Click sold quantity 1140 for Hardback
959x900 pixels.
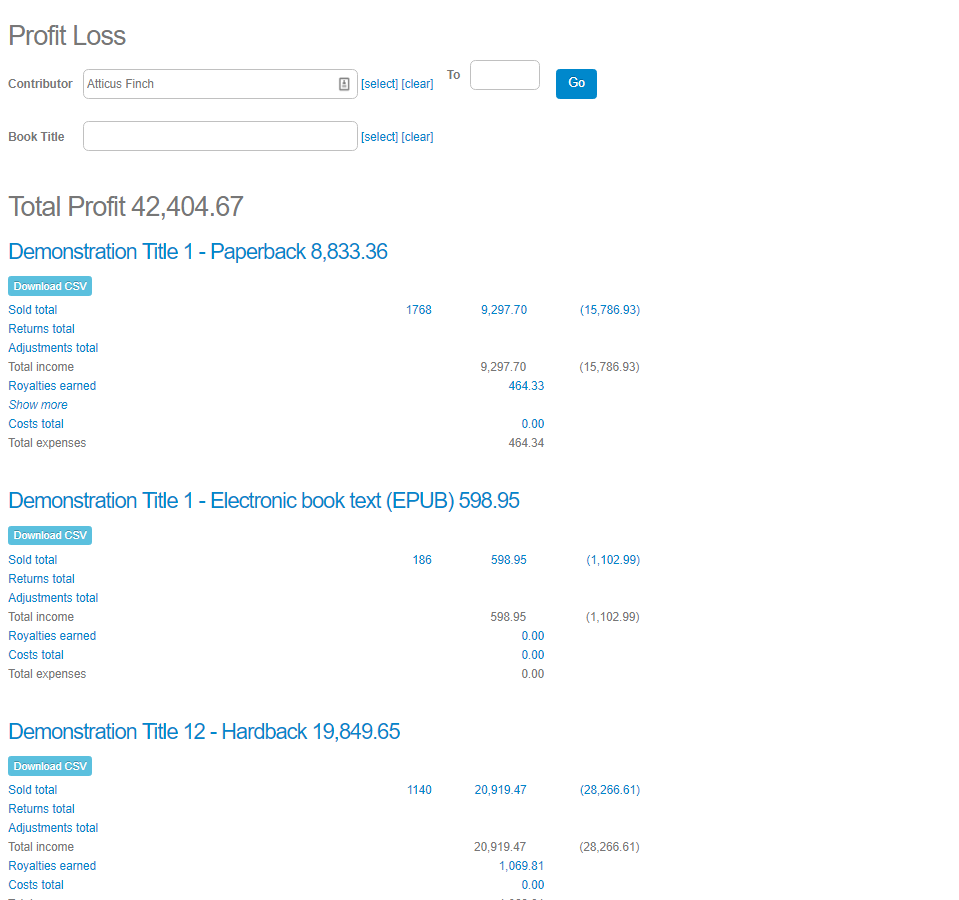[419, 790]
